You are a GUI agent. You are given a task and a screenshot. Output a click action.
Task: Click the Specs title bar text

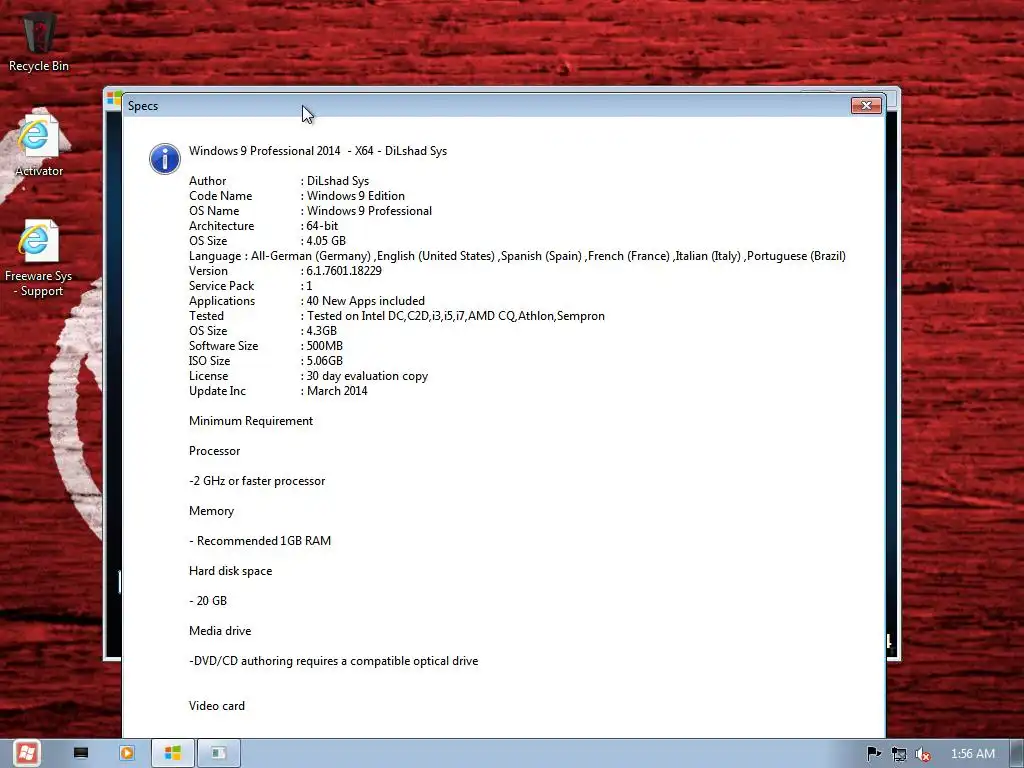pos(143,106)
